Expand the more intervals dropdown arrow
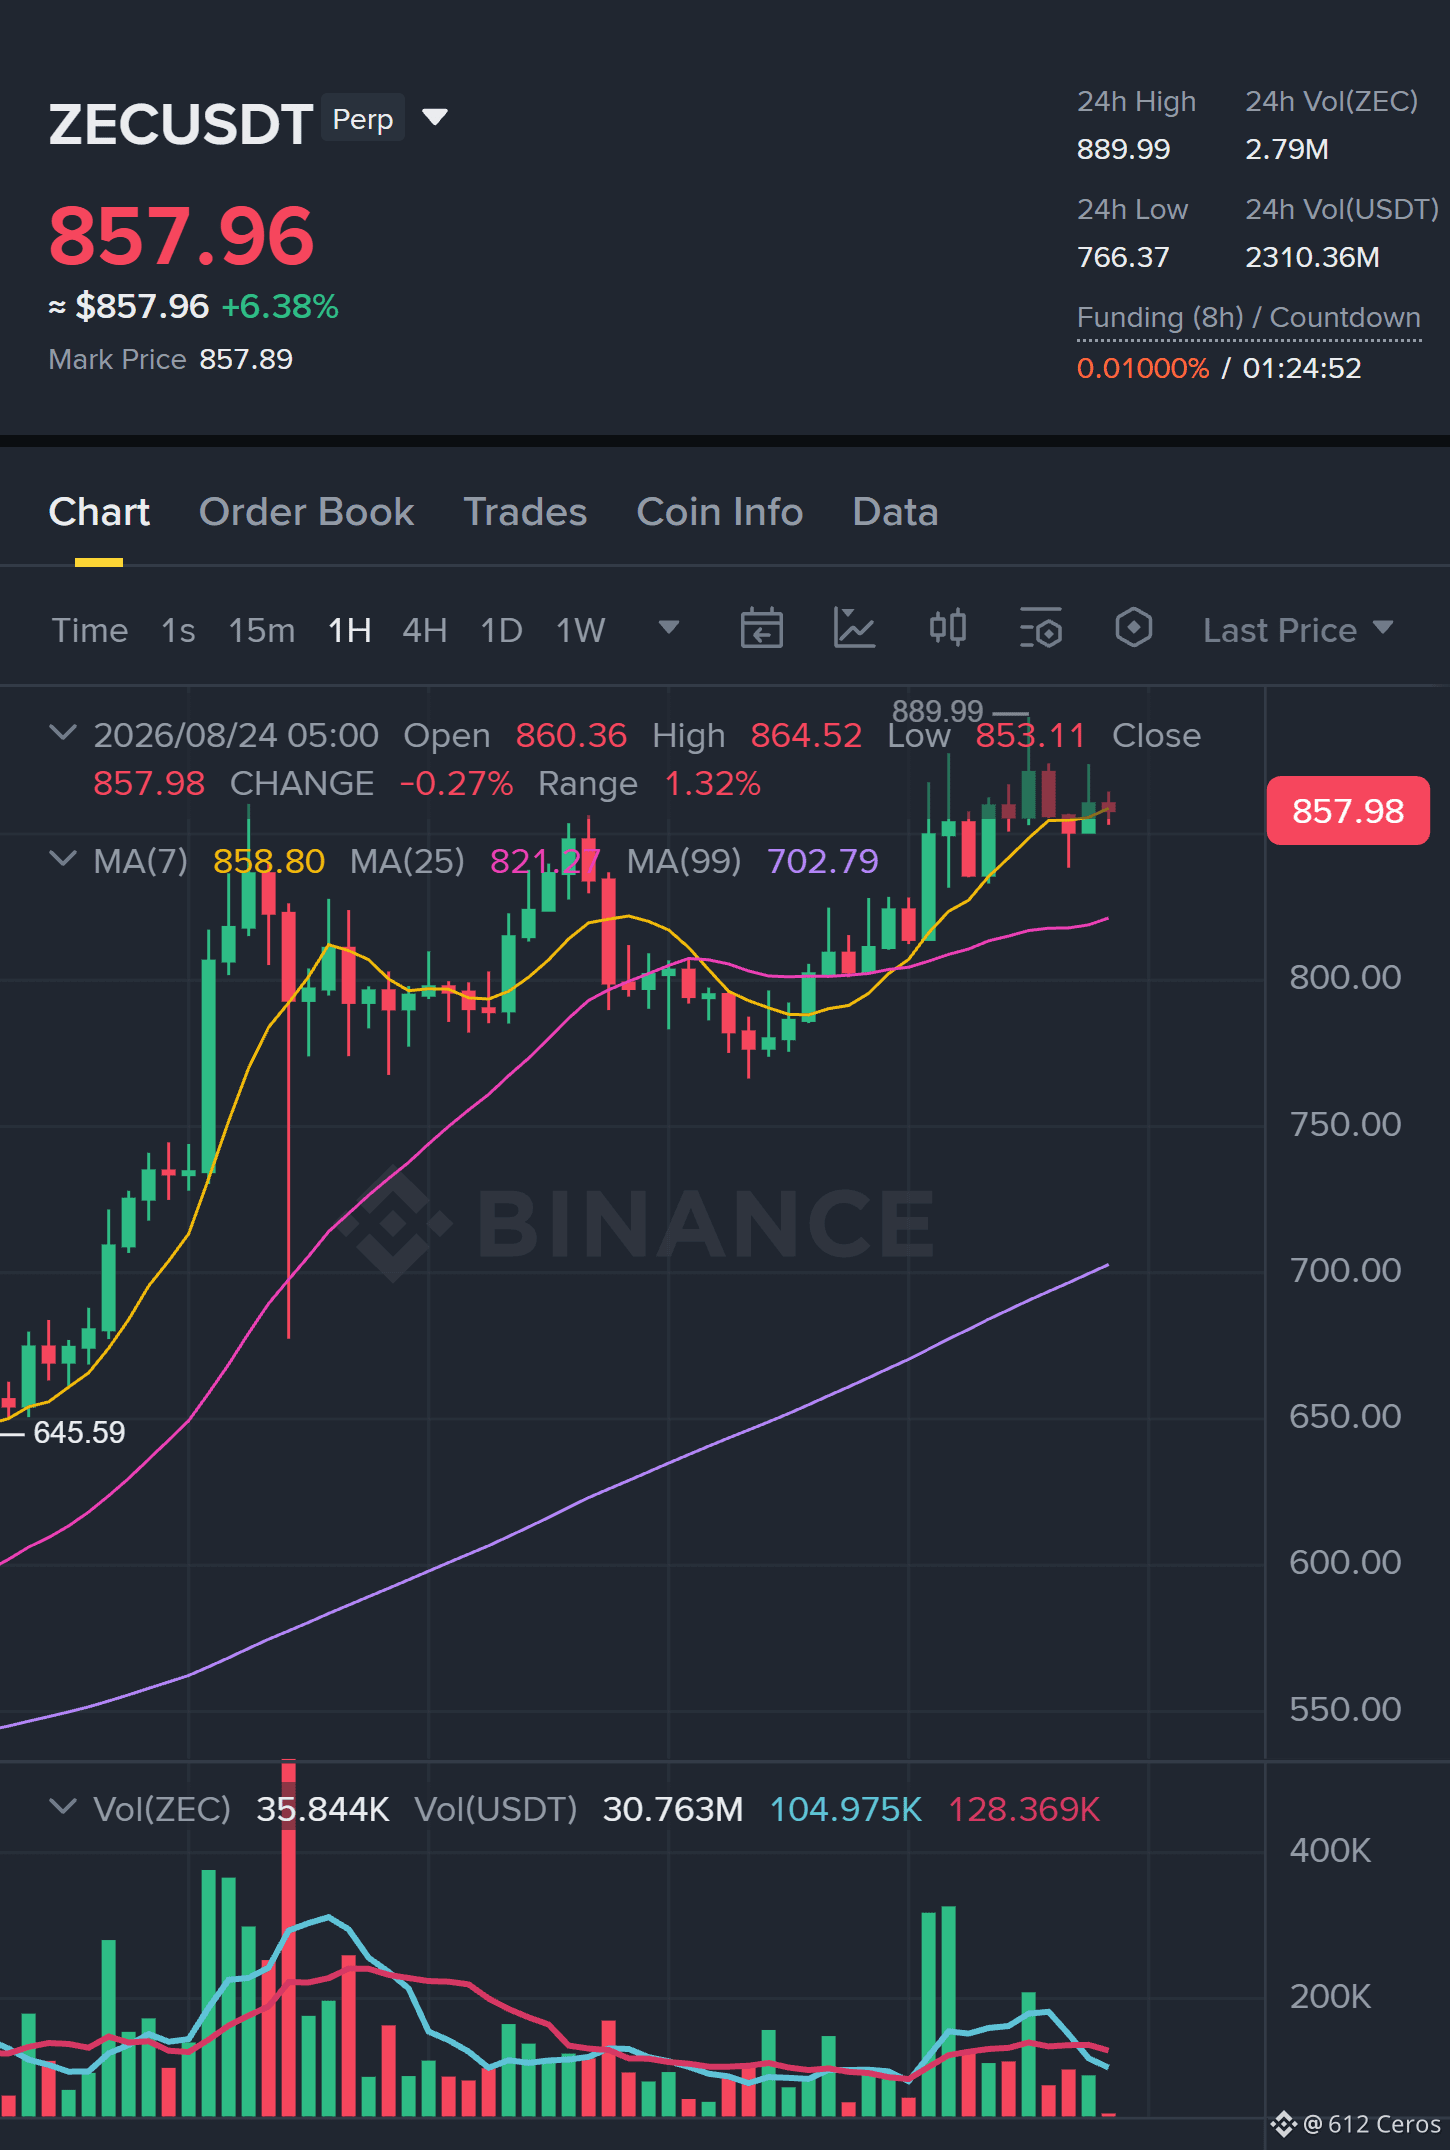Image resolution: width=1450 pixels, height=2150 pixels. (x=669, y=628)
